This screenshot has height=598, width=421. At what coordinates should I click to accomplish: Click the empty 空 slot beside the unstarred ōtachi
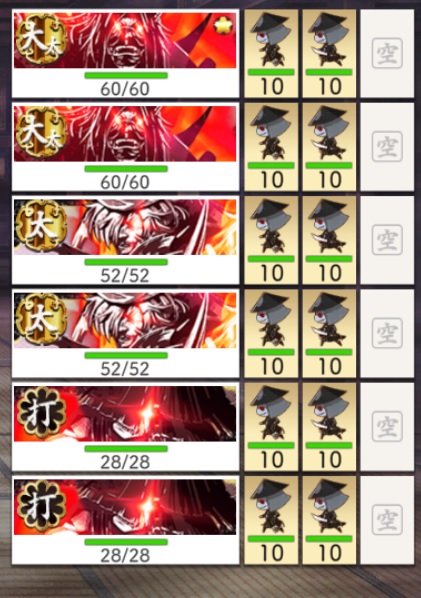pyautogui.click(x=387, y=147)
